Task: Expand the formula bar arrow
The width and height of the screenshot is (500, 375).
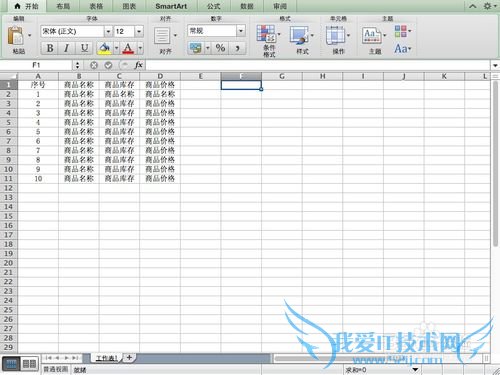Action: tap(495, 65)
